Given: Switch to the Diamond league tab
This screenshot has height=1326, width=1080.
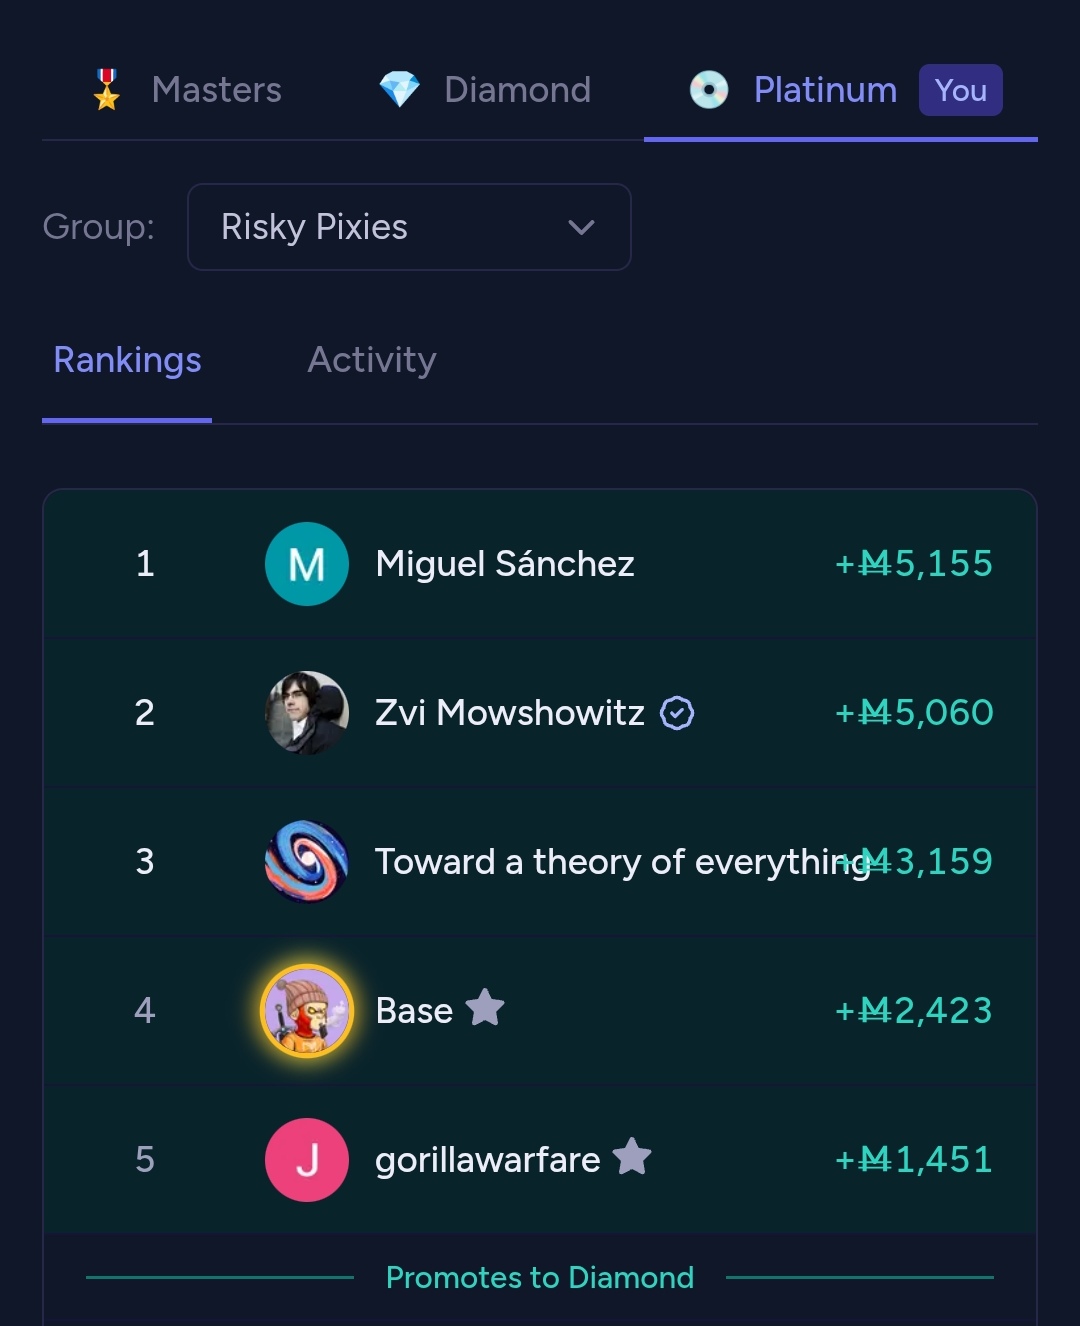Looking at the screenshot, I should coord(517,90).
